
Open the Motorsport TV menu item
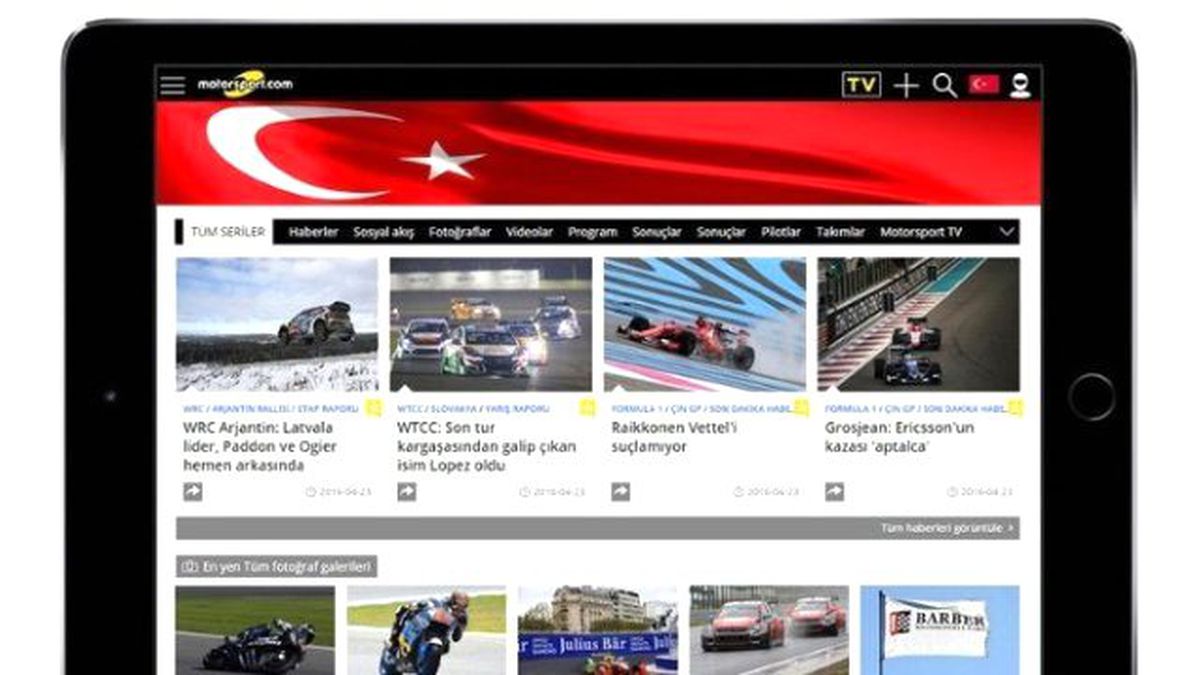(x=921, y=232)
